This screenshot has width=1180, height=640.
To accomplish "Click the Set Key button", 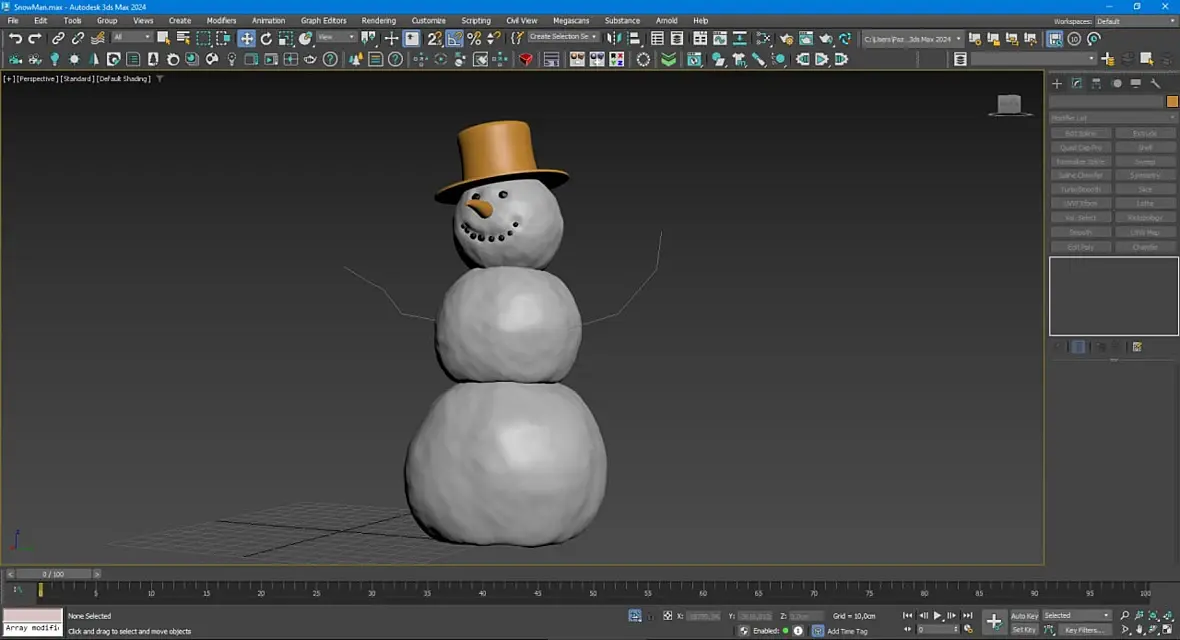I will pyautogui.click(x=1024, y=630).
